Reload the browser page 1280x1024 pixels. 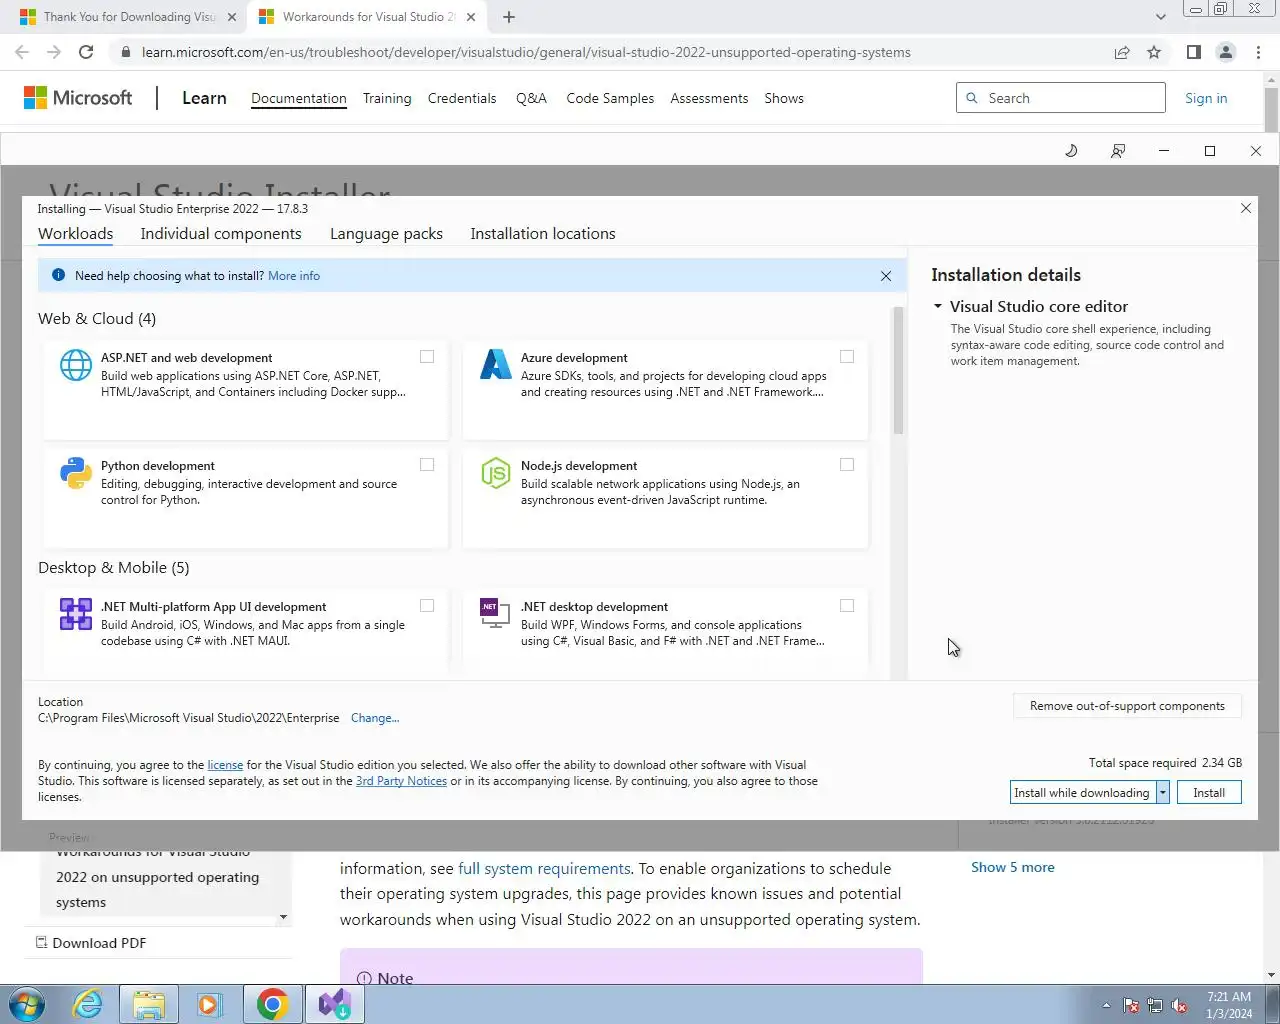(x=86, y=52)
